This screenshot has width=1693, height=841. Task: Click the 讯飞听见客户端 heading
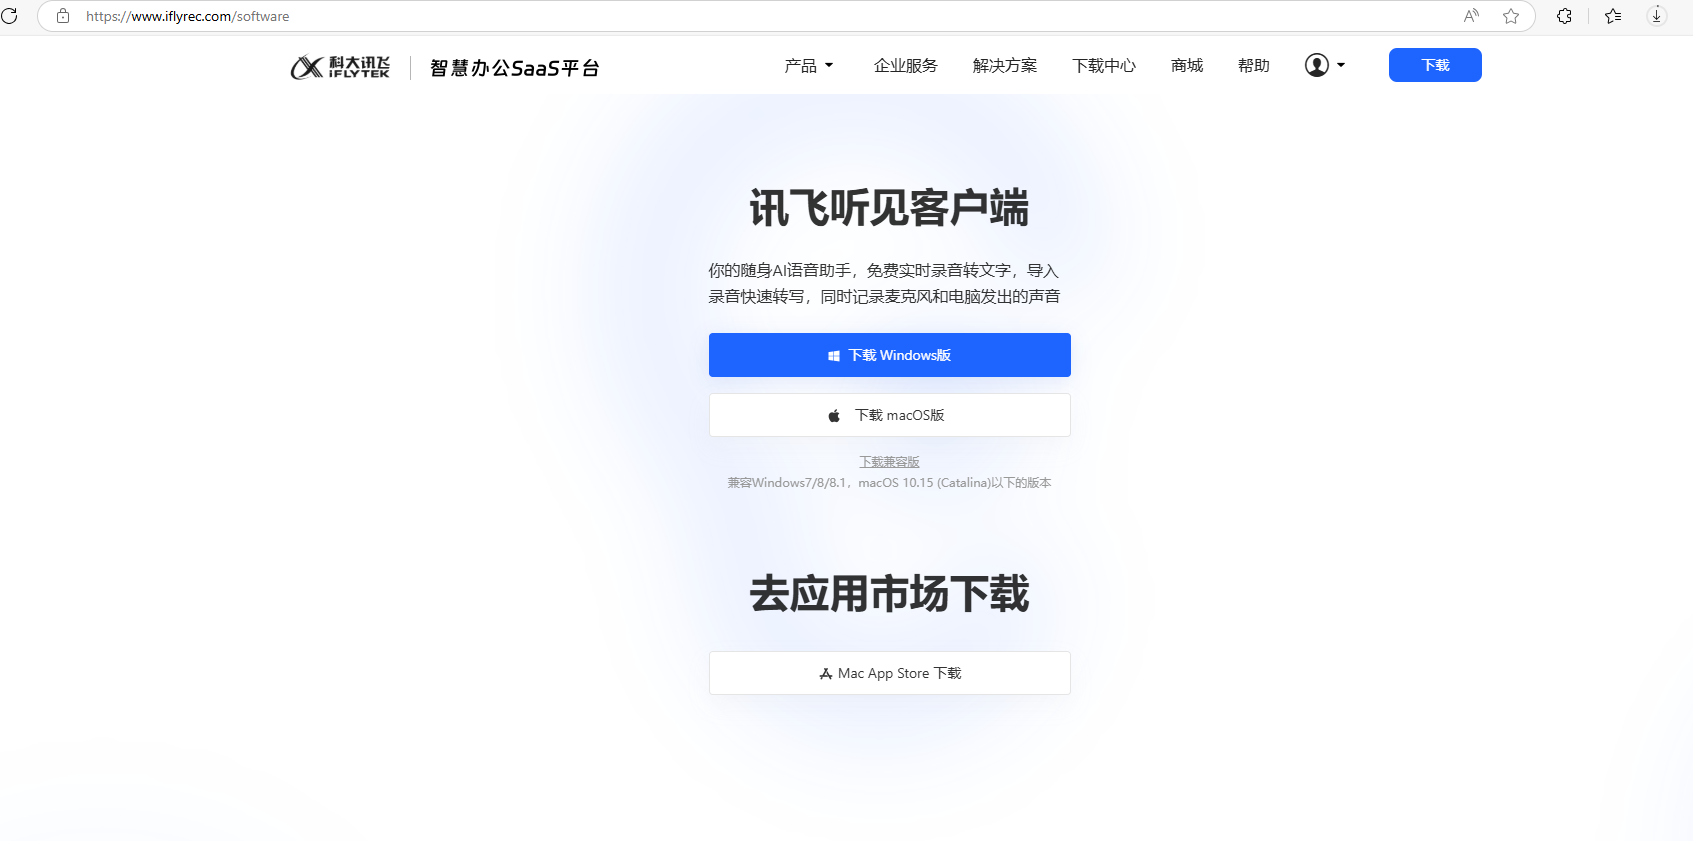(x=890, y=208)
